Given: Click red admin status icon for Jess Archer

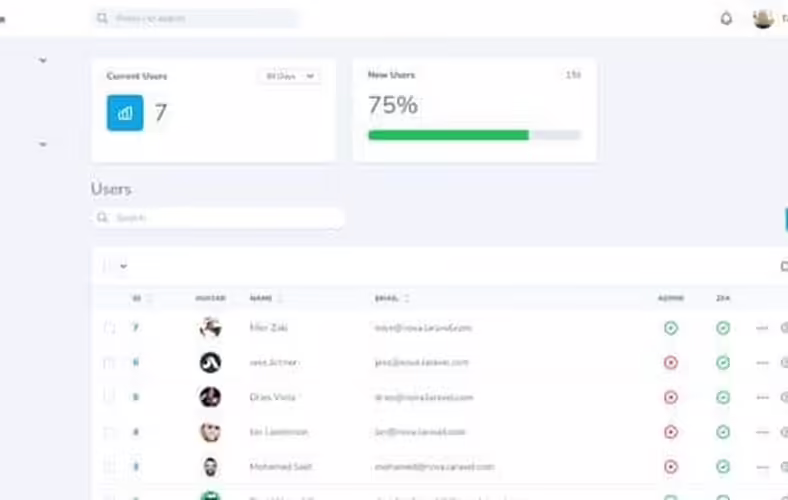Looking at the screenshot, I should [671, 362].
